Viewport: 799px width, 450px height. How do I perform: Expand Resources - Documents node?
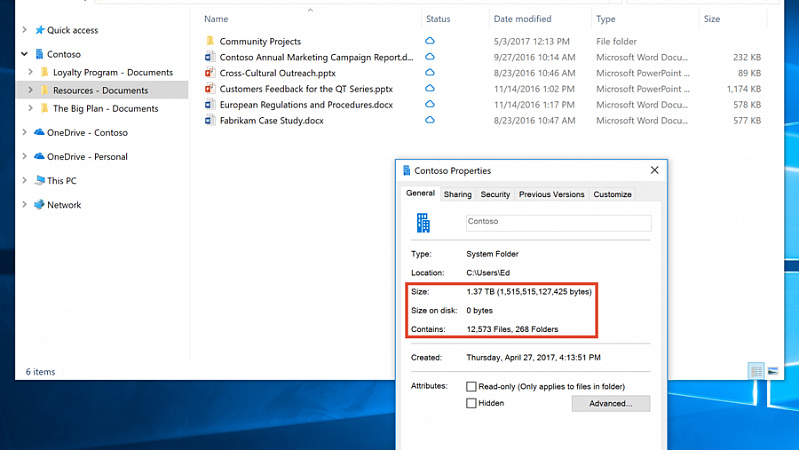(x=31, y=90)
